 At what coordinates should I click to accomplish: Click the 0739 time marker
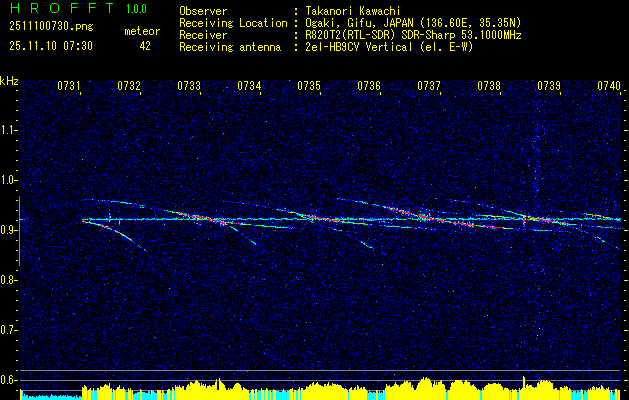click(x=549, y=86)
